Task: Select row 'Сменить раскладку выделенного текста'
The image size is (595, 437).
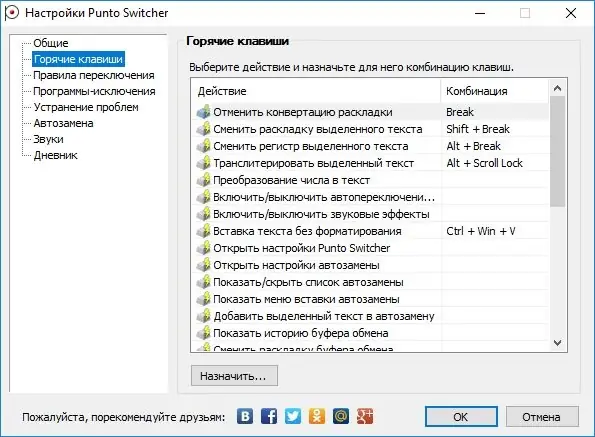Action: point(370,129)
